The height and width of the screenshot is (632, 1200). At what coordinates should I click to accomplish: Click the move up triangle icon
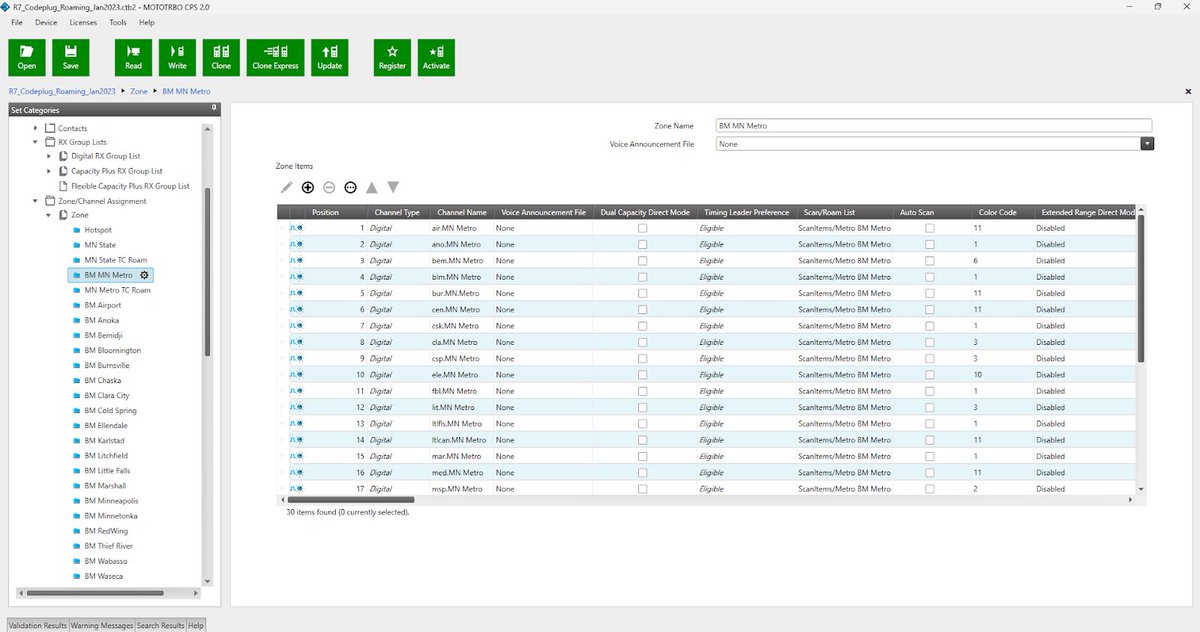pos(372,187)
